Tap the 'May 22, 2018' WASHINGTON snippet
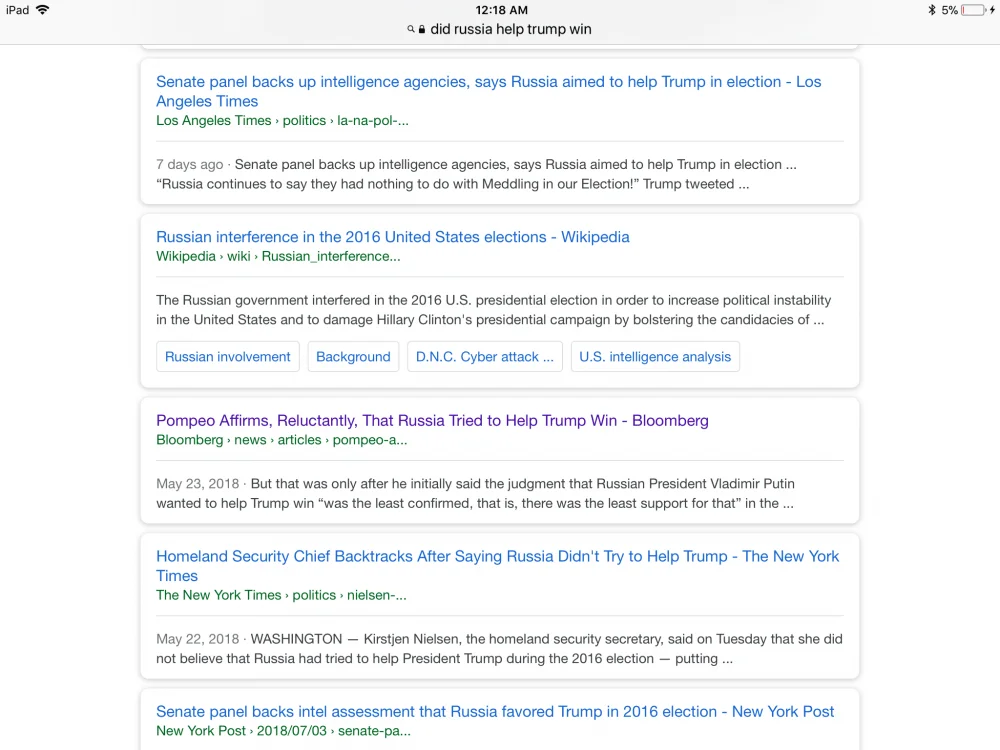Screen dimensions: 1000x750 (x=499, y=649)
